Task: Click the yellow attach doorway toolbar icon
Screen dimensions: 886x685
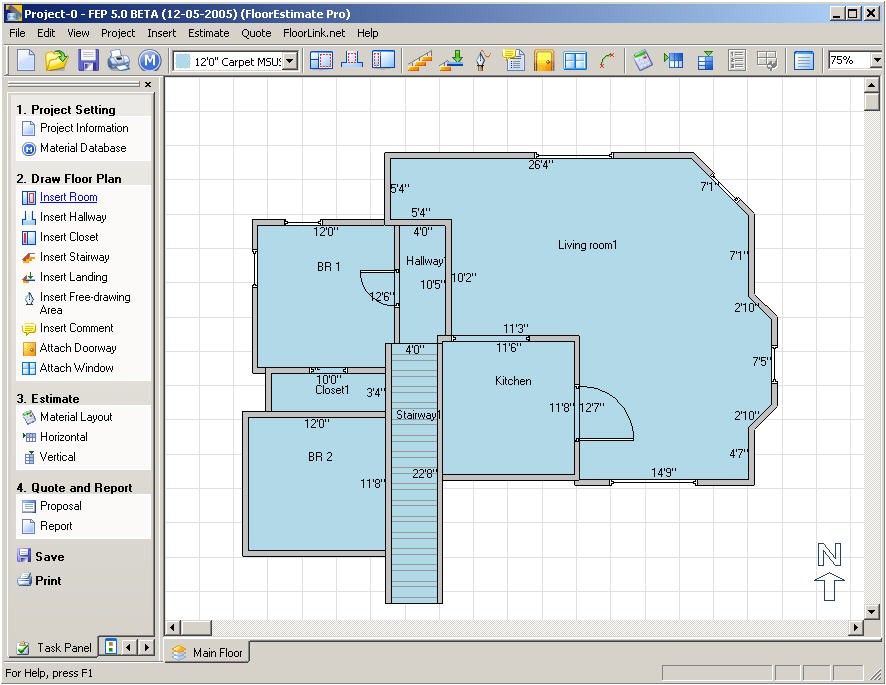Action: pos(543,60)
